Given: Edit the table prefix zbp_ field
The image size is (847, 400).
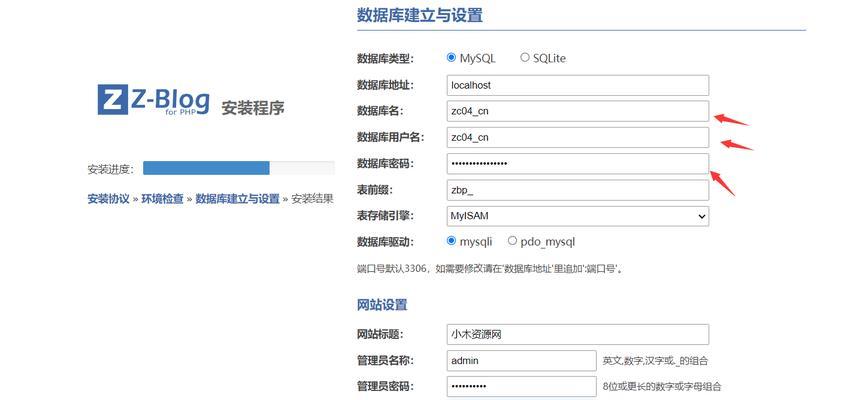Looking at the screenshot, I should coord(577,190).
